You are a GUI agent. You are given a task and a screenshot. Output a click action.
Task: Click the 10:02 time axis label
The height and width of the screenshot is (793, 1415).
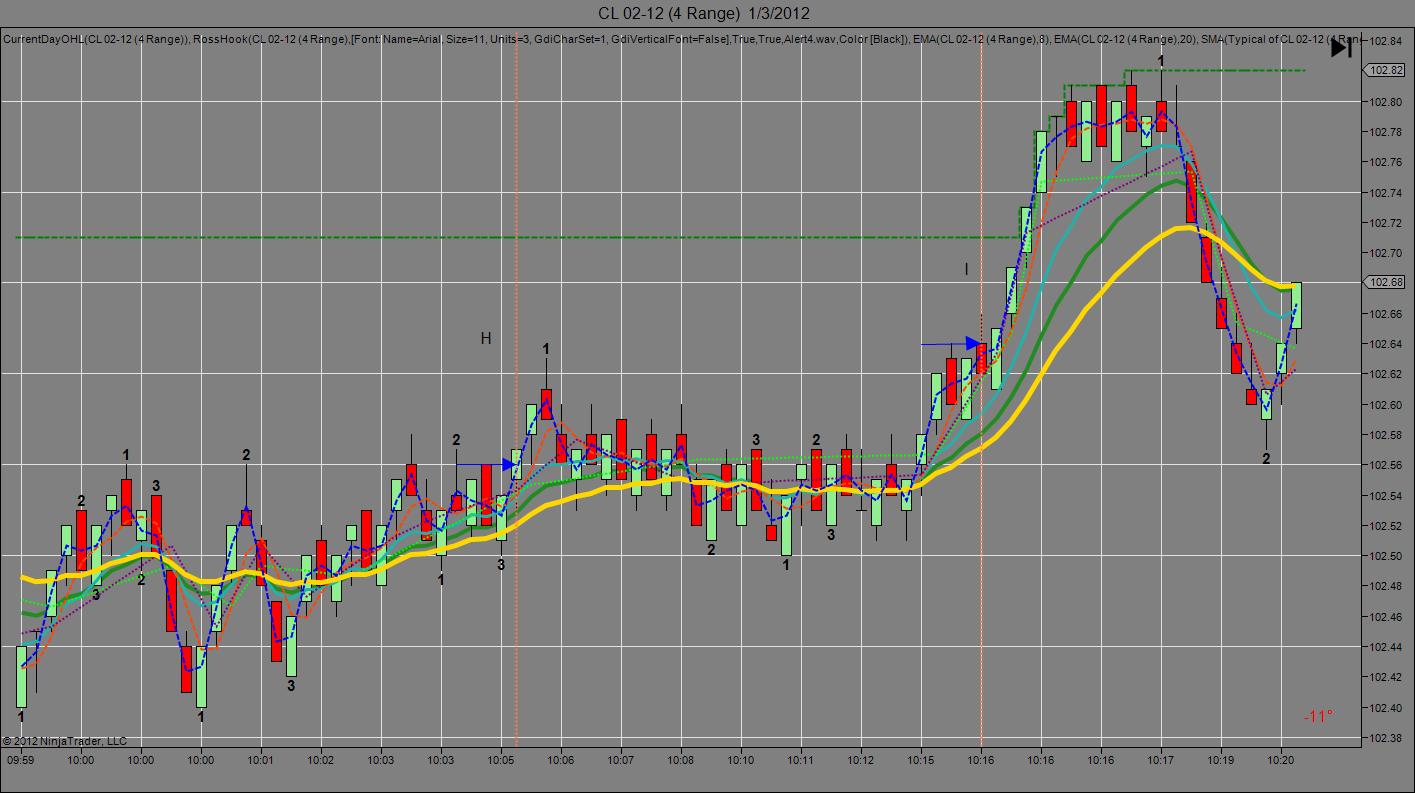[x=321, y=760]
